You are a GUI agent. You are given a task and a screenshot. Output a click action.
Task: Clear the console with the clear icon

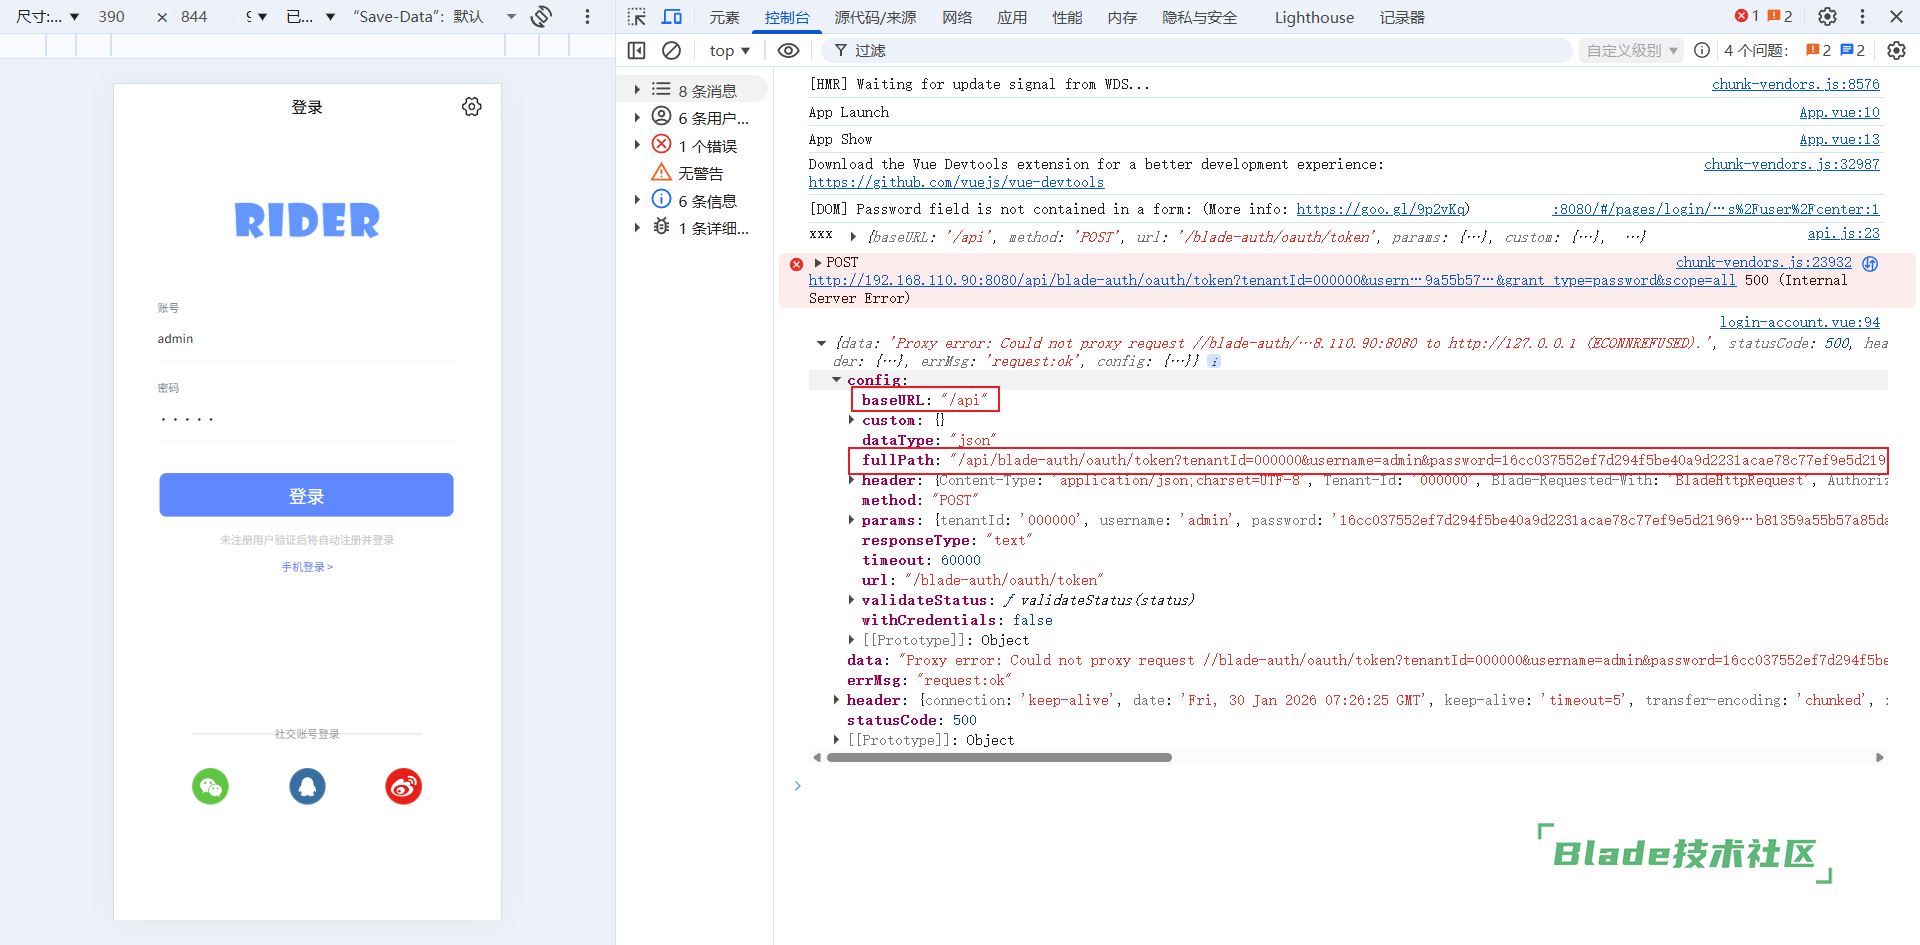pyautogui.click(x=672, y=50)
